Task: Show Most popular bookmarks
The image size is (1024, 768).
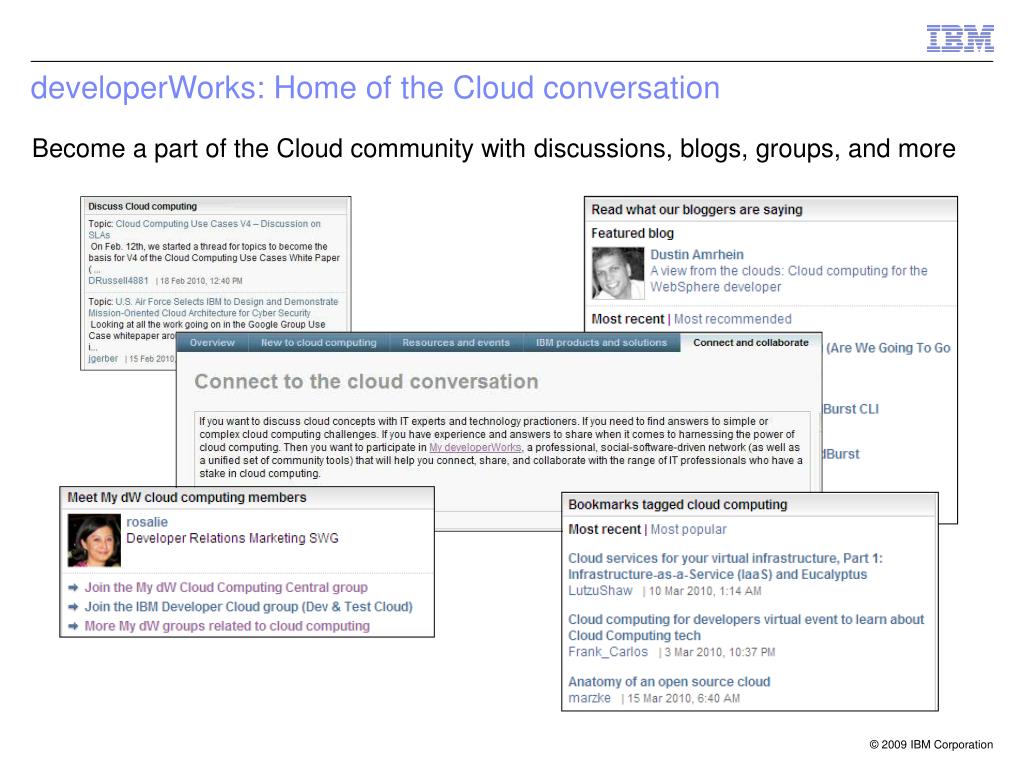Action: click(x=688, y=530)
